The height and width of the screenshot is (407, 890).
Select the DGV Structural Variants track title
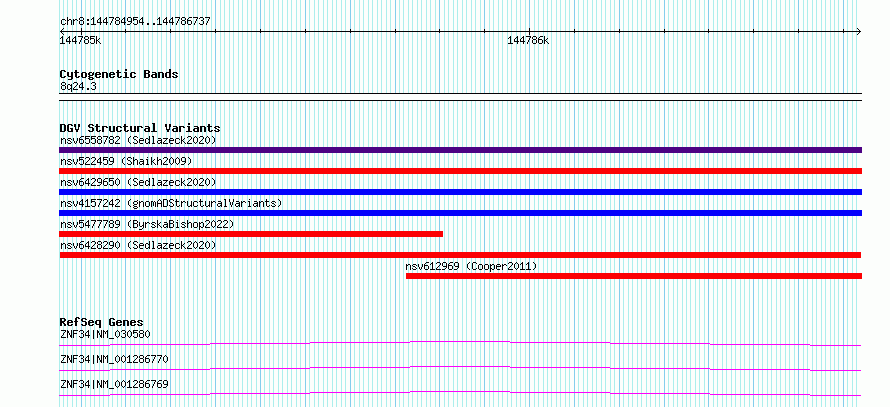140,128
